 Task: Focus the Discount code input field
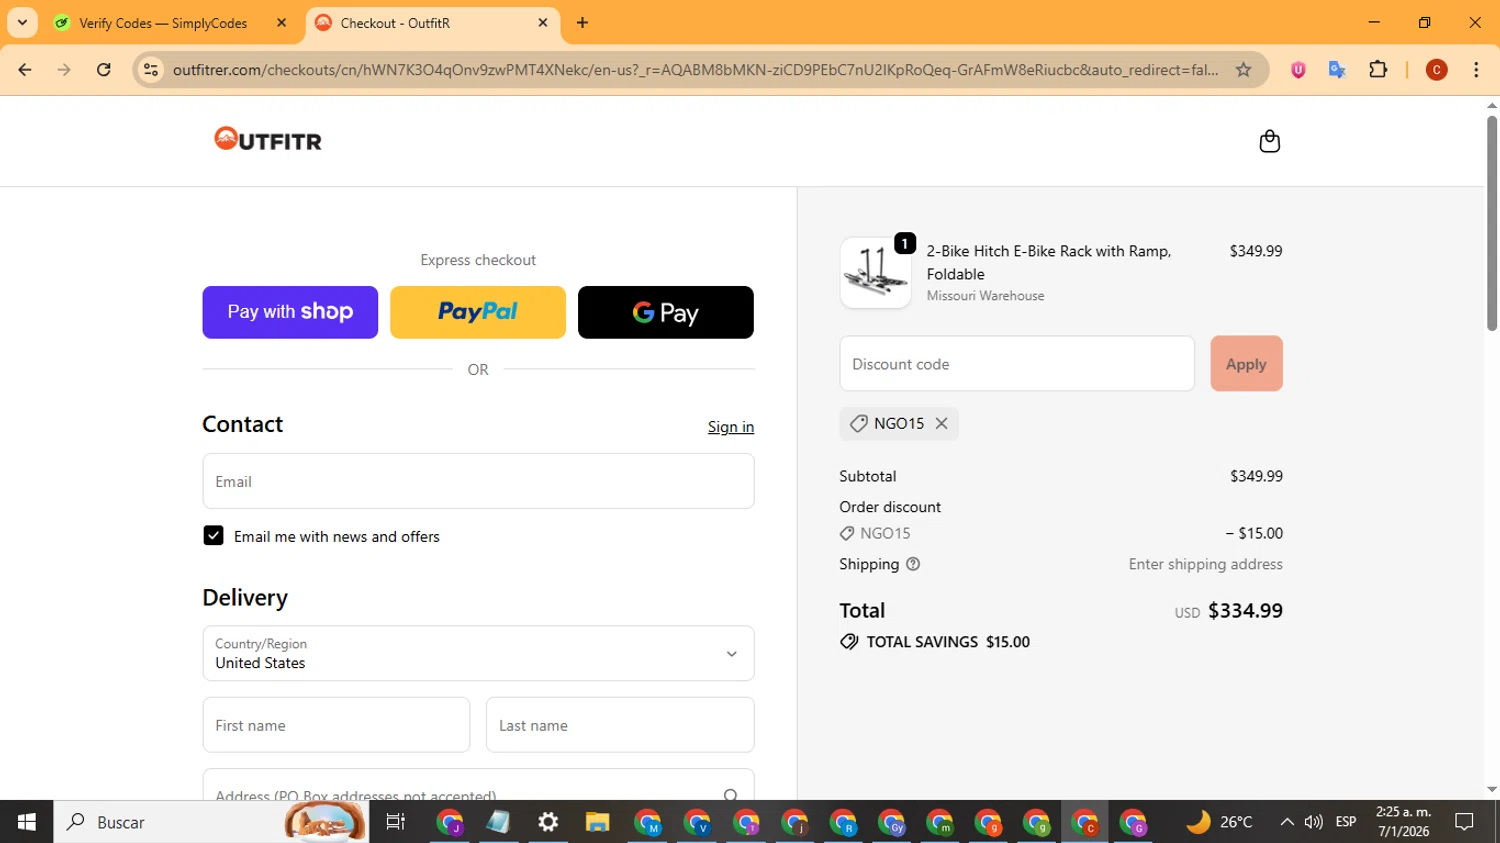pyautogui.click(x=1017, y=364)
